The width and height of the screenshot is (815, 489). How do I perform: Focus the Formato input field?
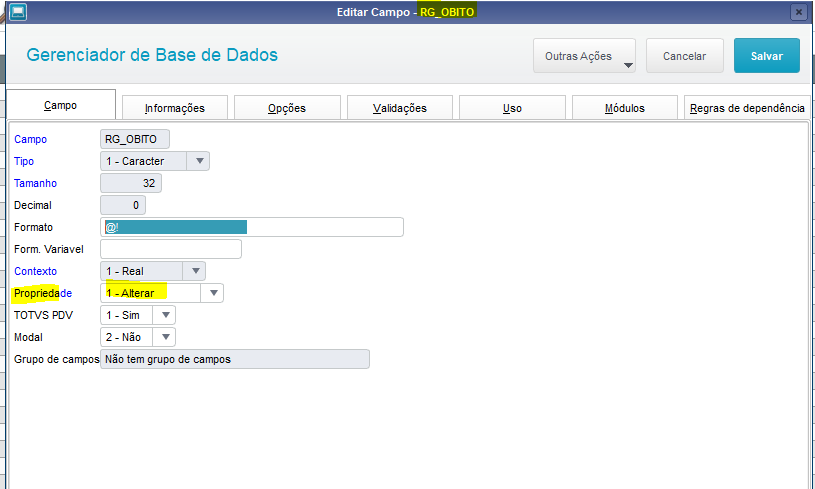coord(252,227)
